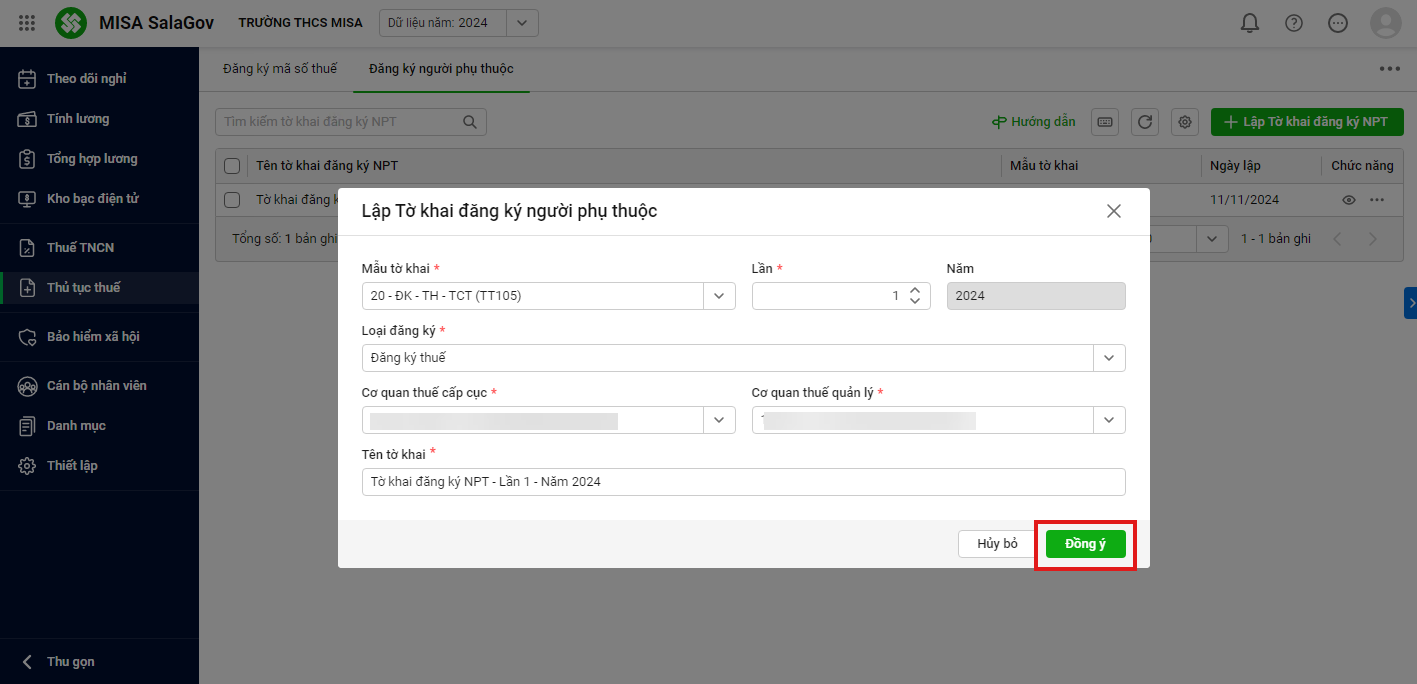Click the Tên tờ khai input field
Viewport: 1417px width, 684px height.
pyautogui.click(x=743, y=482)
